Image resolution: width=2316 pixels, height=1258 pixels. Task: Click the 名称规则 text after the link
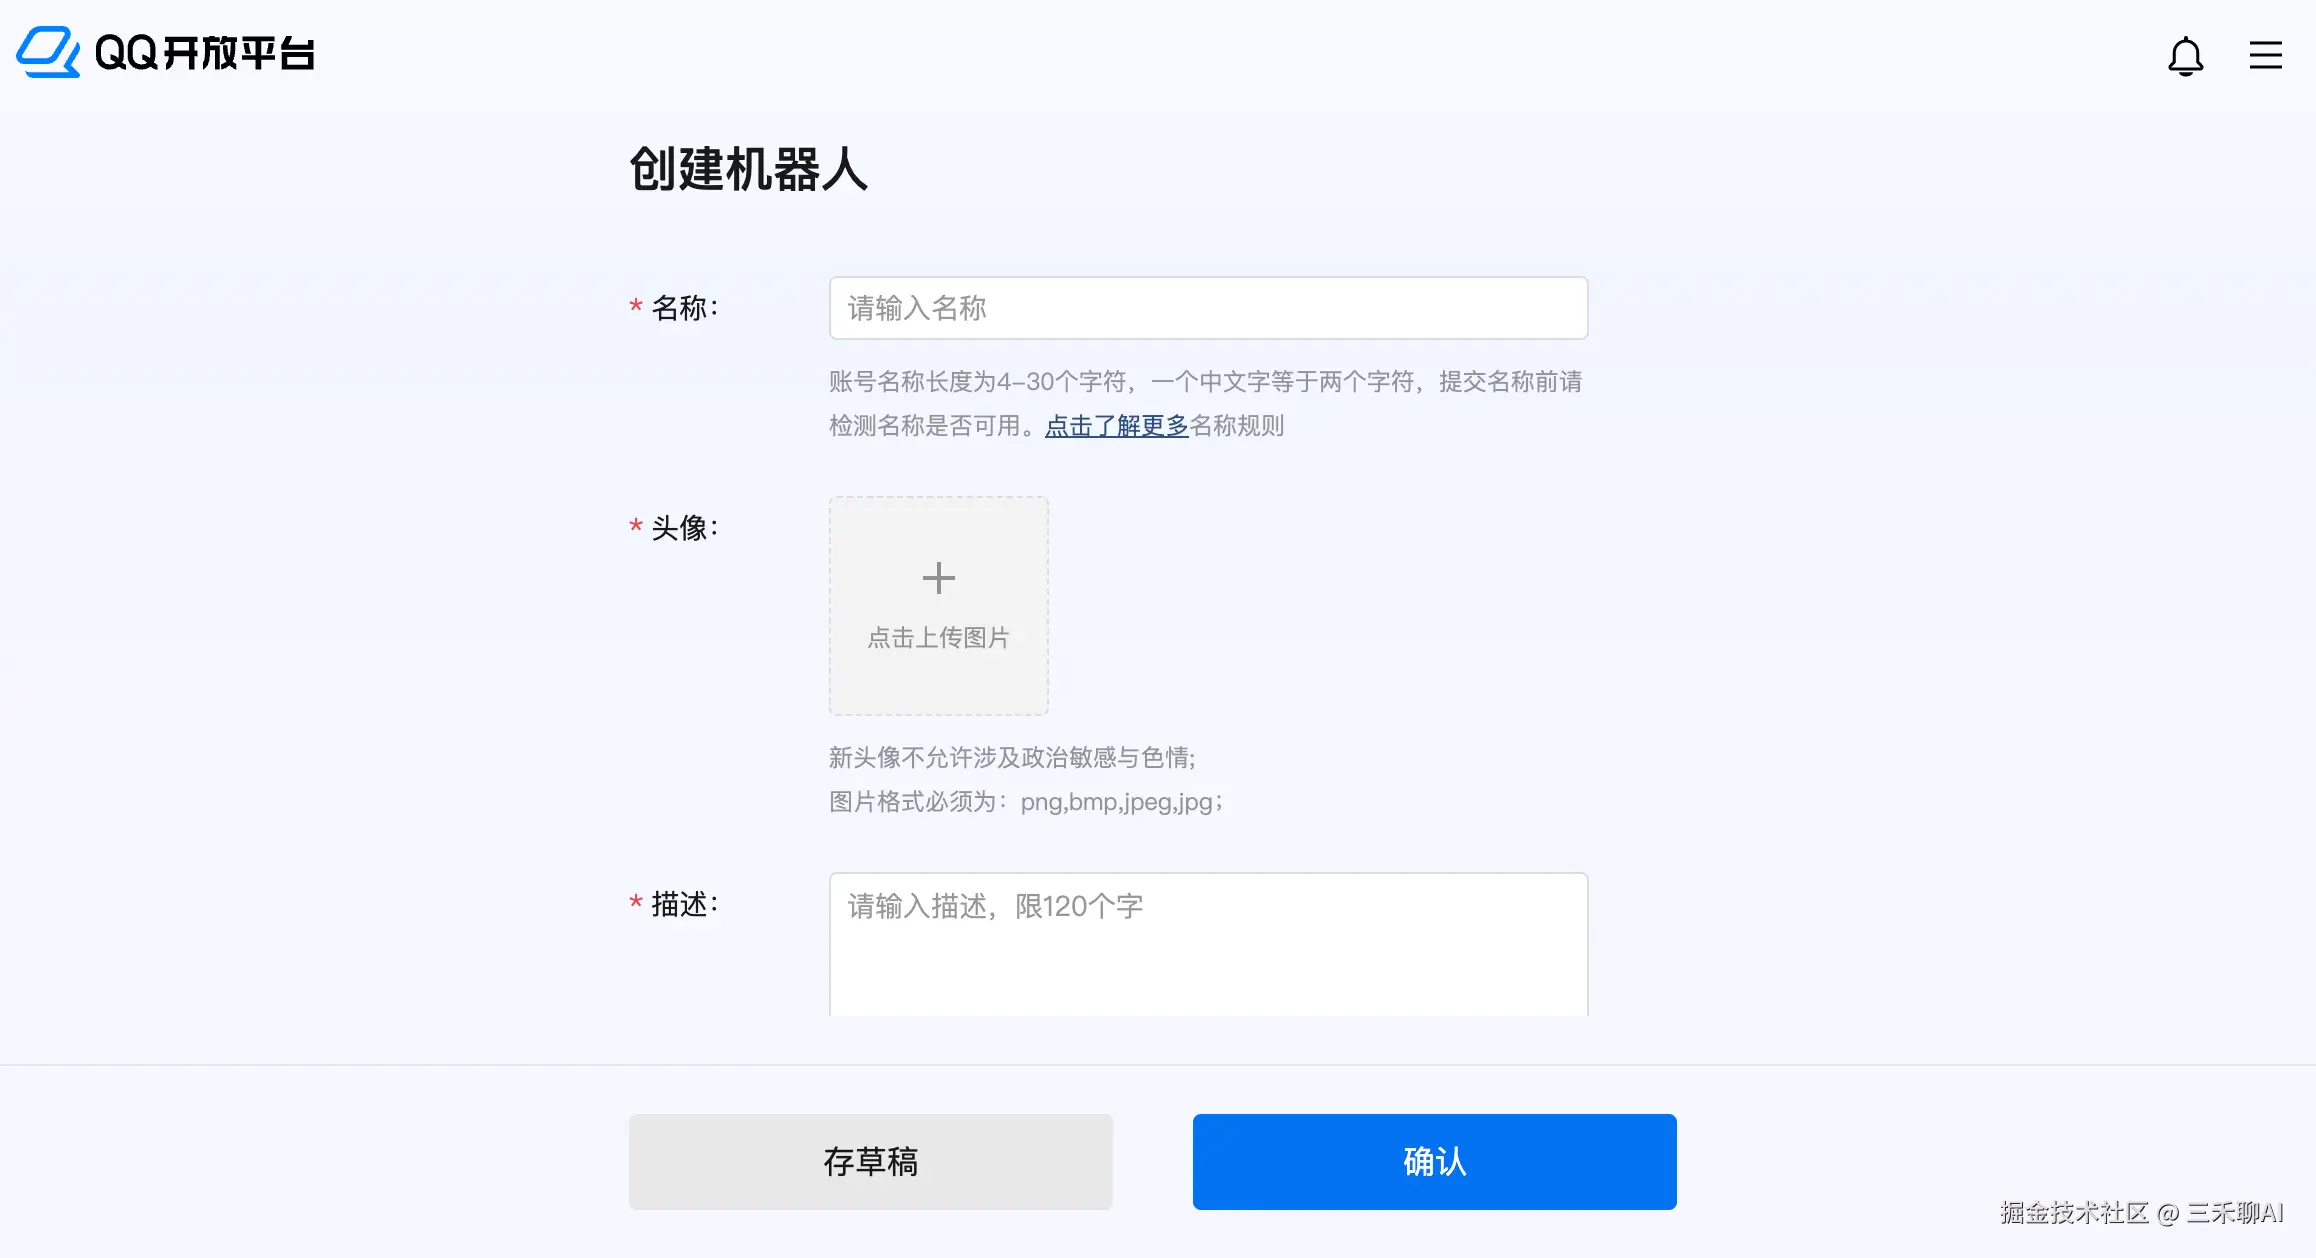[1236, 426]
